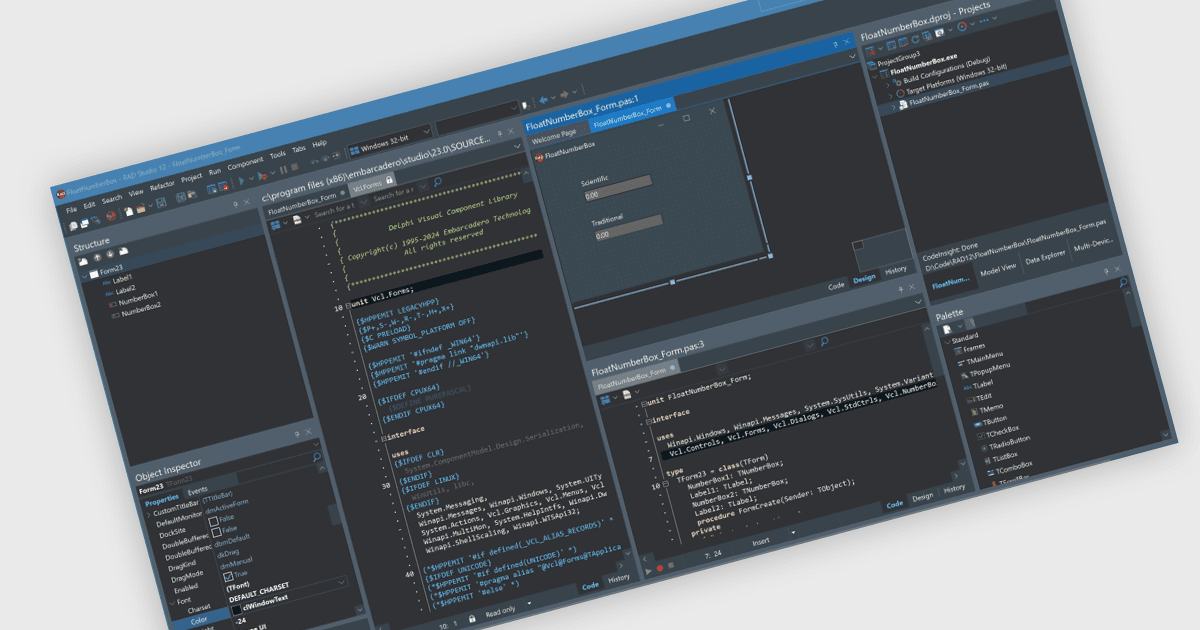Open the Help menu
Image resolution: width=1200 pixels, height=630 pixels.
[319, 143]
